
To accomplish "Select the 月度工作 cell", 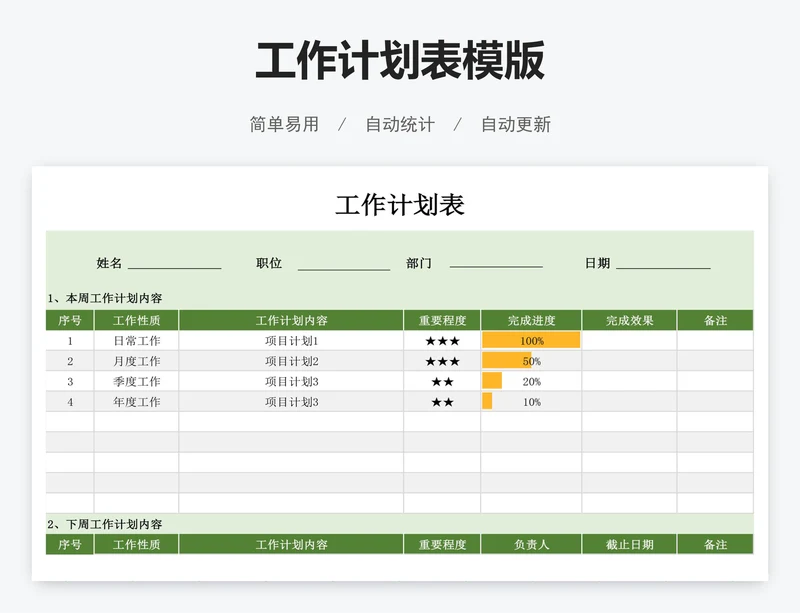I will click(136, 361).
